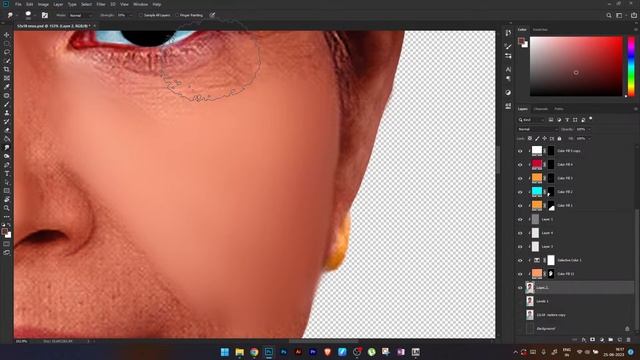
Task: Toggle Finger Painting checkbox
Action: click(x=177, y=15)
